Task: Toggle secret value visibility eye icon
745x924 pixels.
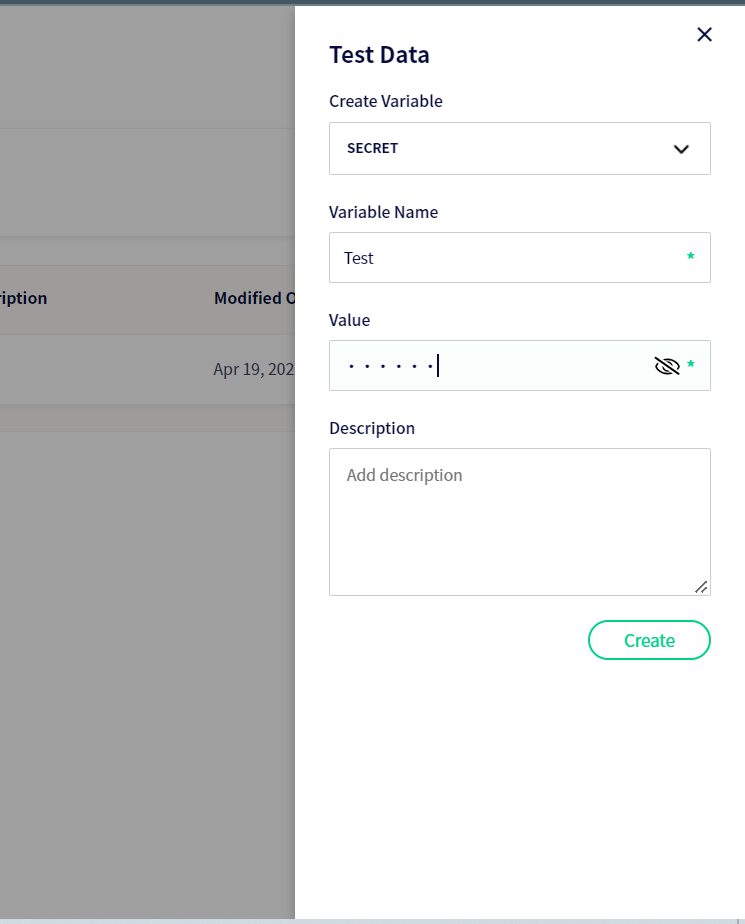Action: [667, 366]
